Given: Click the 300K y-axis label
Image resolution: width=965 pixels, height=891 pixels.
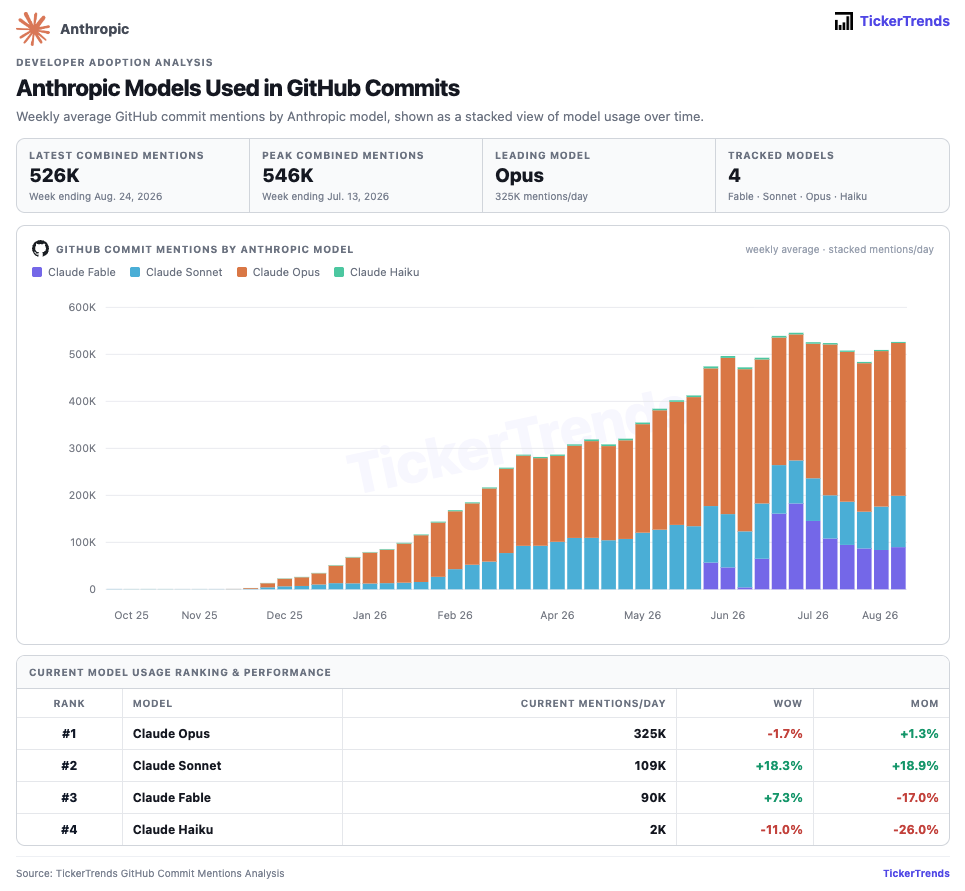Looking at the screenshot, I should [82, 448].
